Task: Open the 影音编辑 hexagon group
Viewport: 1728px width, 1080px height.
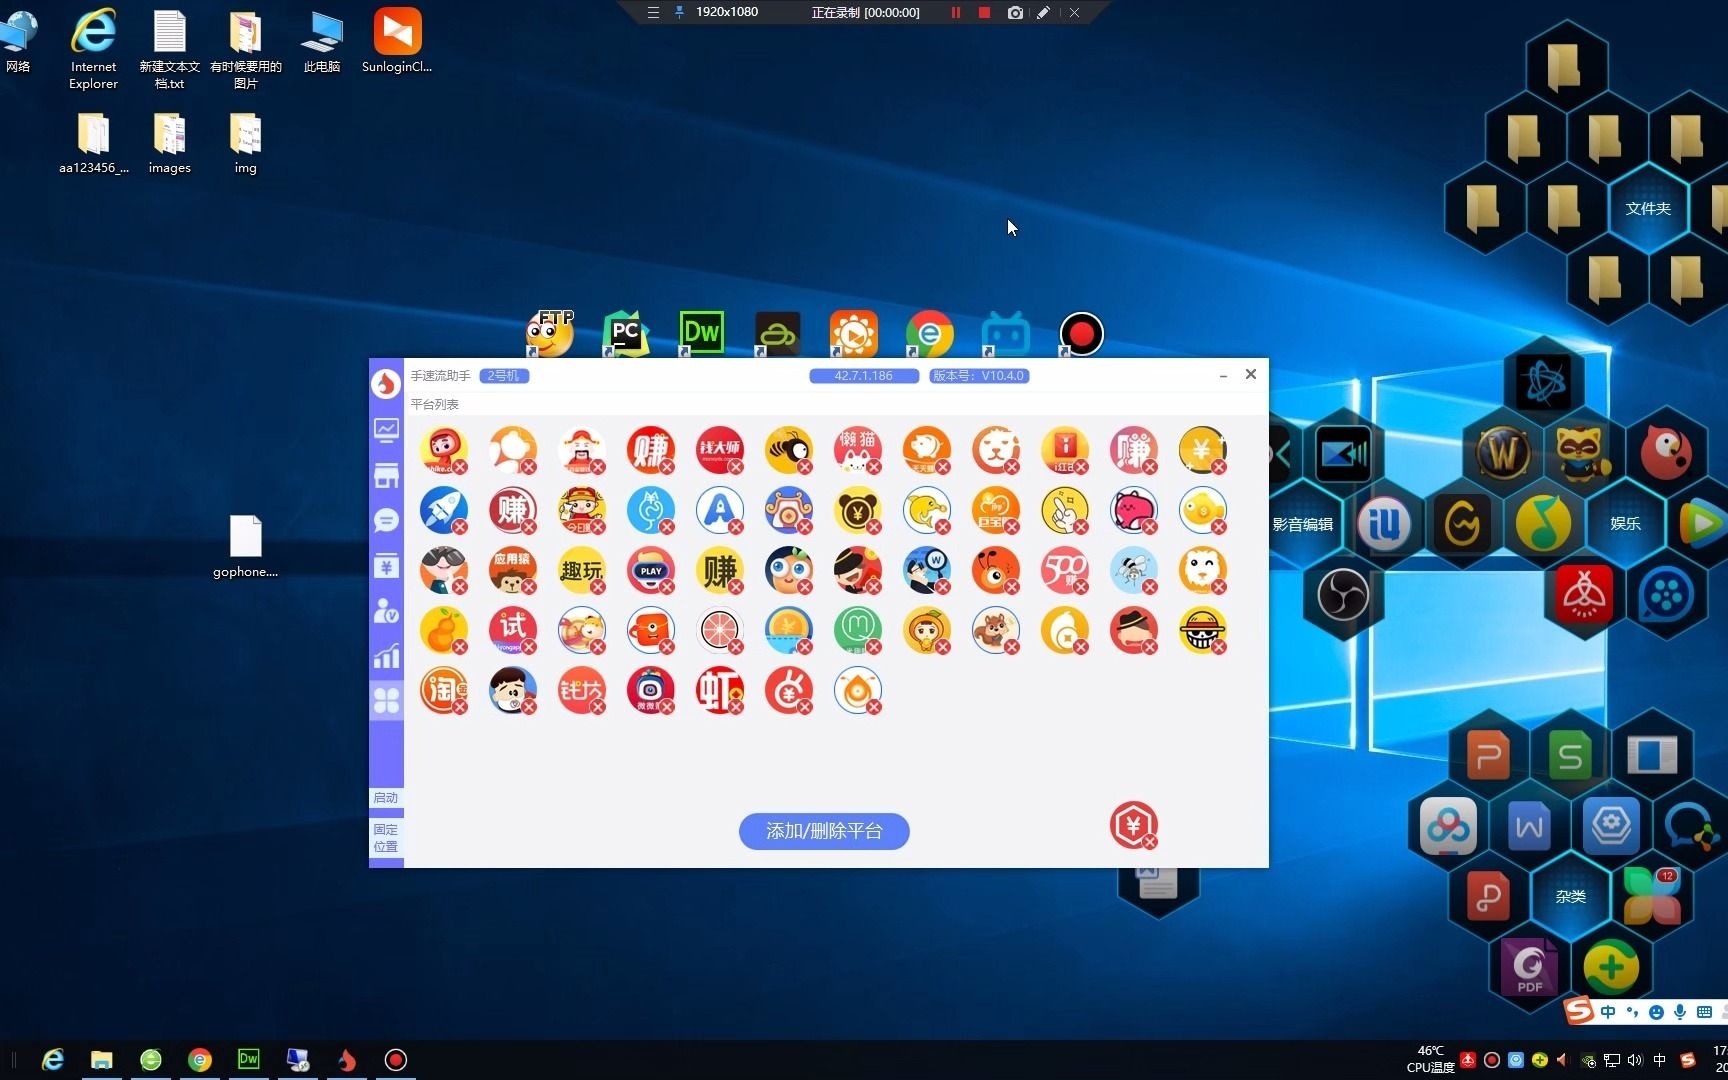Action: [x=1303, y=524]
